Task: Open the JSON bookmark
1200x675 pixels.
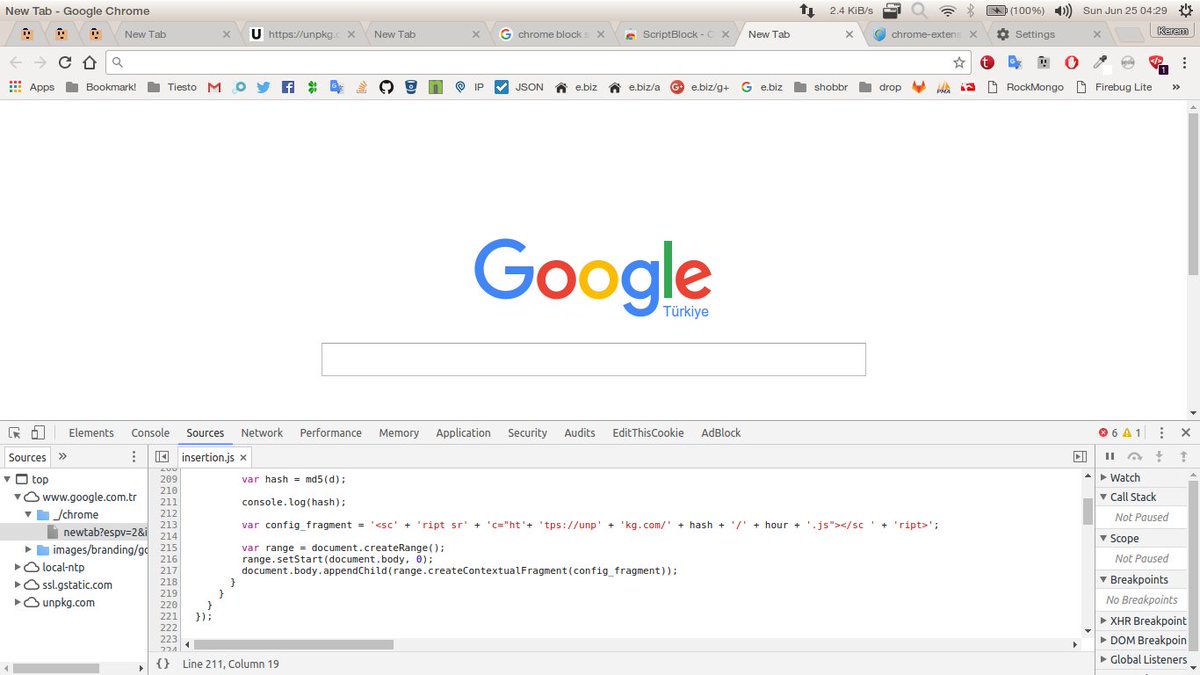Action: pyautogui.click(x=519, y=87)
